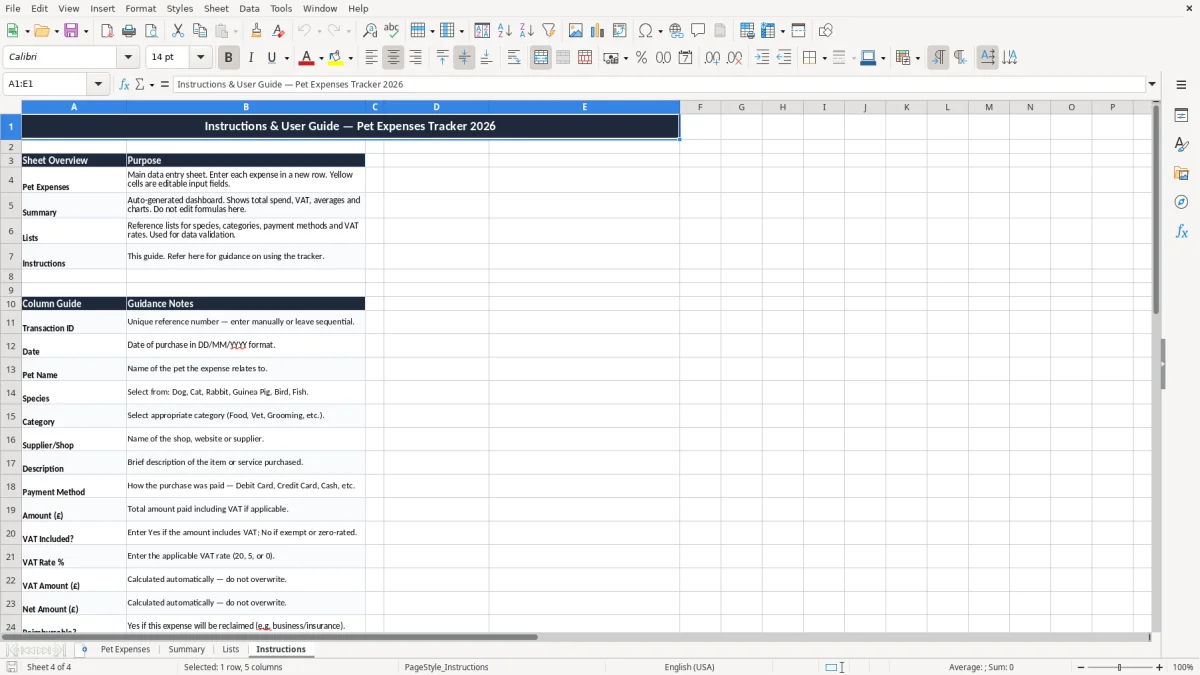1200x675 pixels.
Task: Toggle Wrap Text
Action: tap(514, 58)
